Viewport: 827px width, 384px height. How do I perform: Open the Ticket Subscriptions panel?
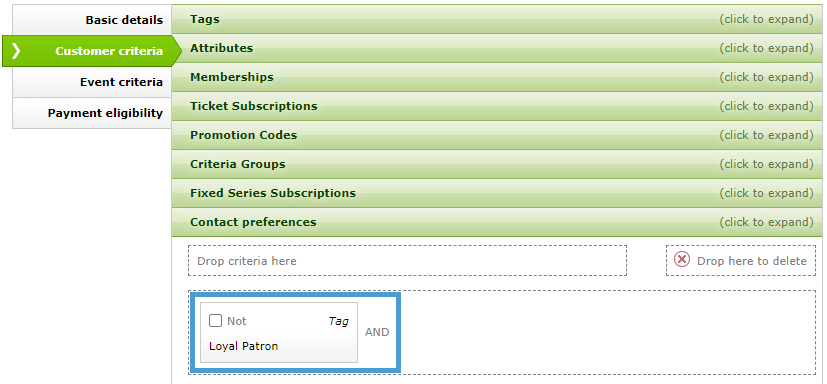pos(497,106)
